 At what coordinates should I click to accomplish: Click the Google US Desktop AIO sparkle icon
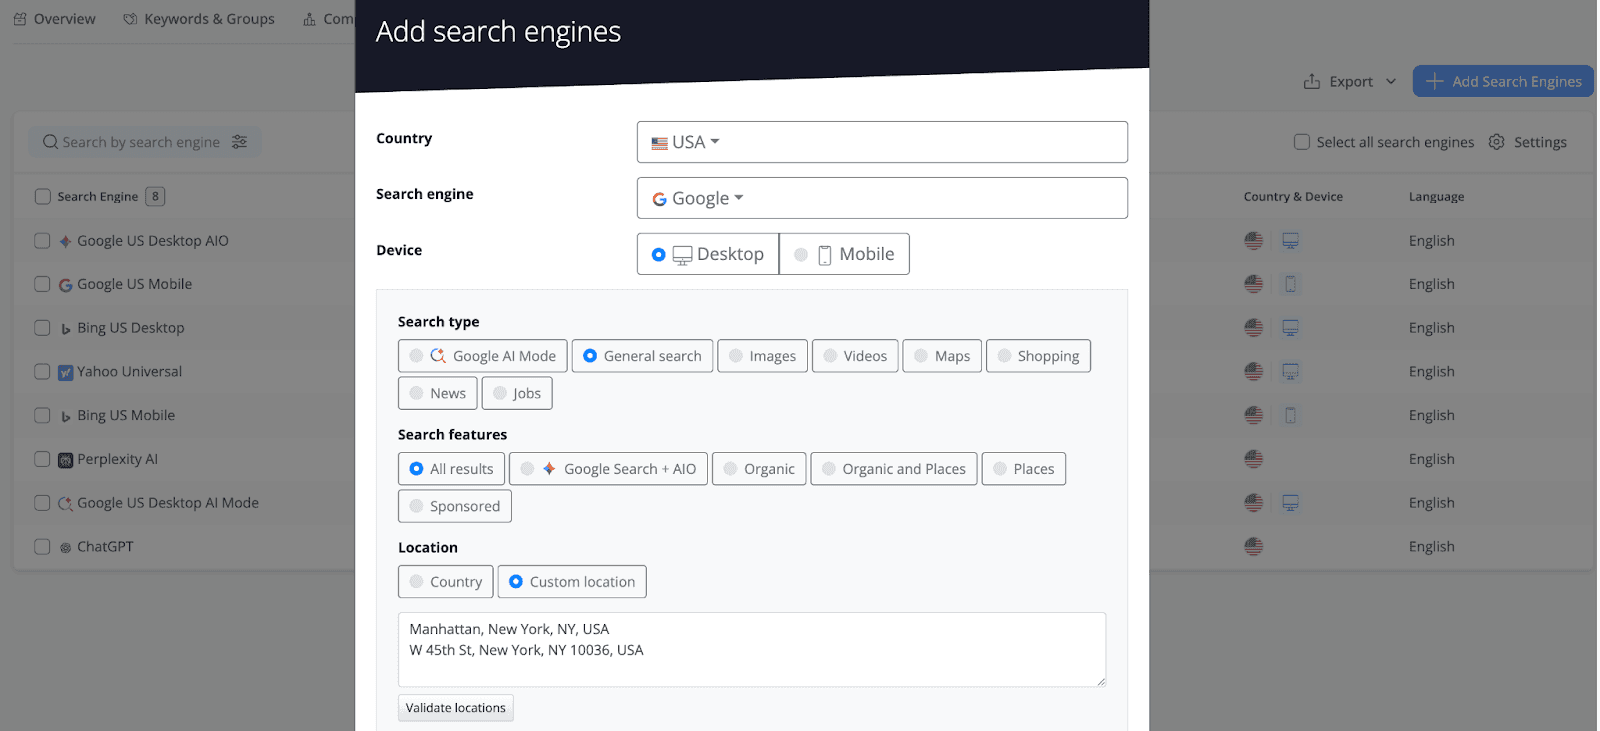click(65, 241)
